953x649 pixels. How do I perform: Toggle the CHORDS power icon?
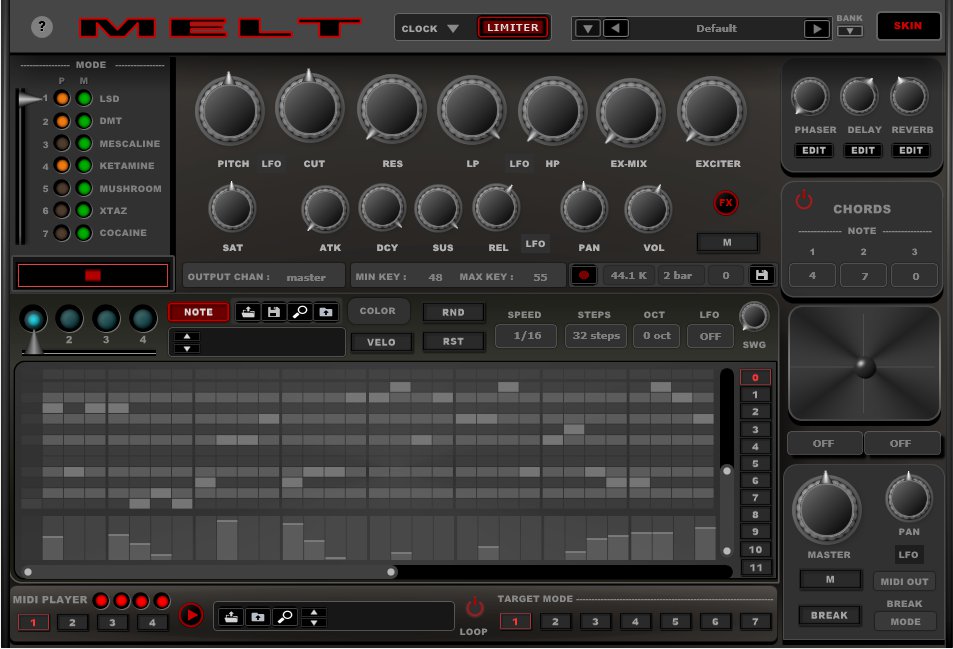tap(804, 200)
